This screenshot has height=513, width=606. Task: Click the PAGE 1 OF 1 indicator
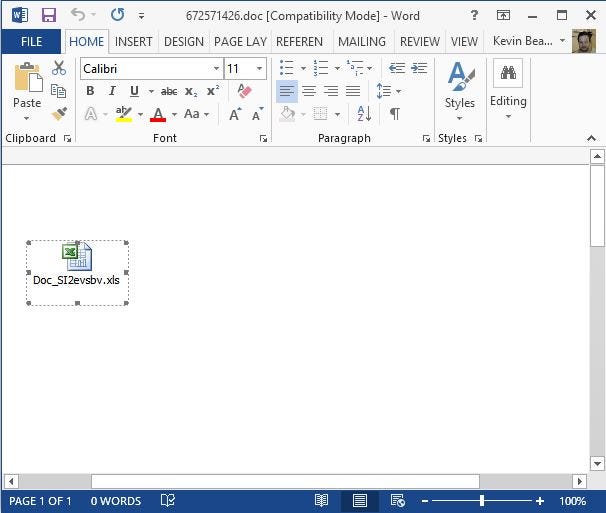click(40, 501)
